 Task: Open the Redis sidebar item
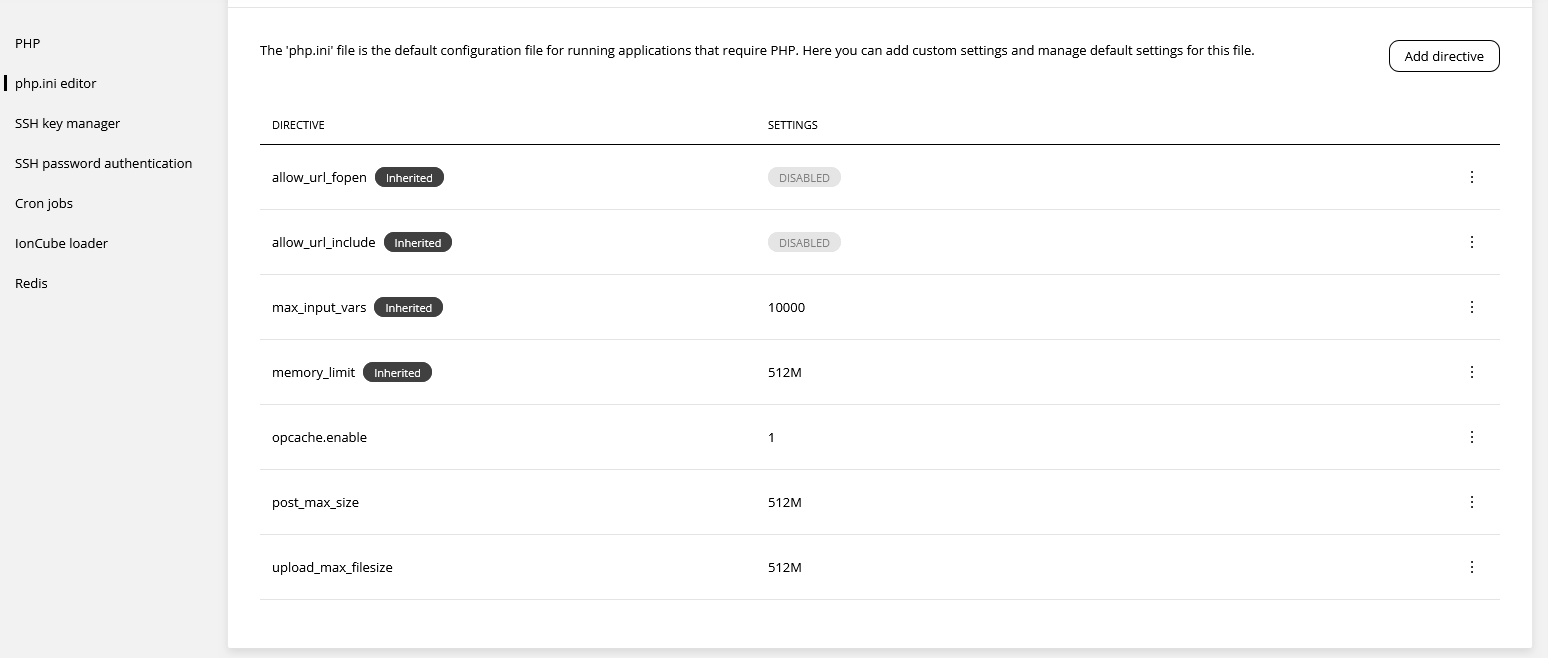coord(31,283)
